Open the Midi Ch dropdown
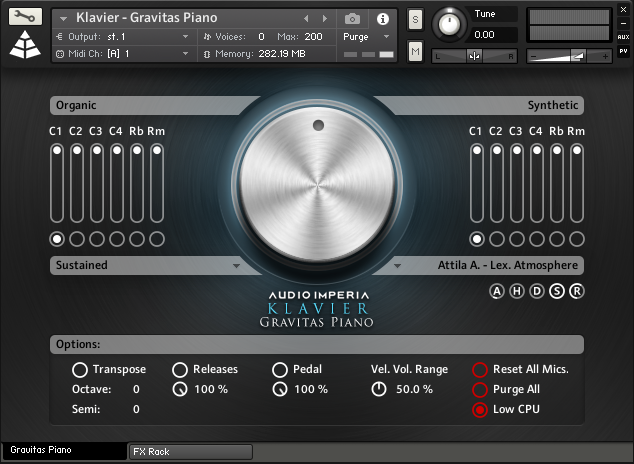 (185, 54)
